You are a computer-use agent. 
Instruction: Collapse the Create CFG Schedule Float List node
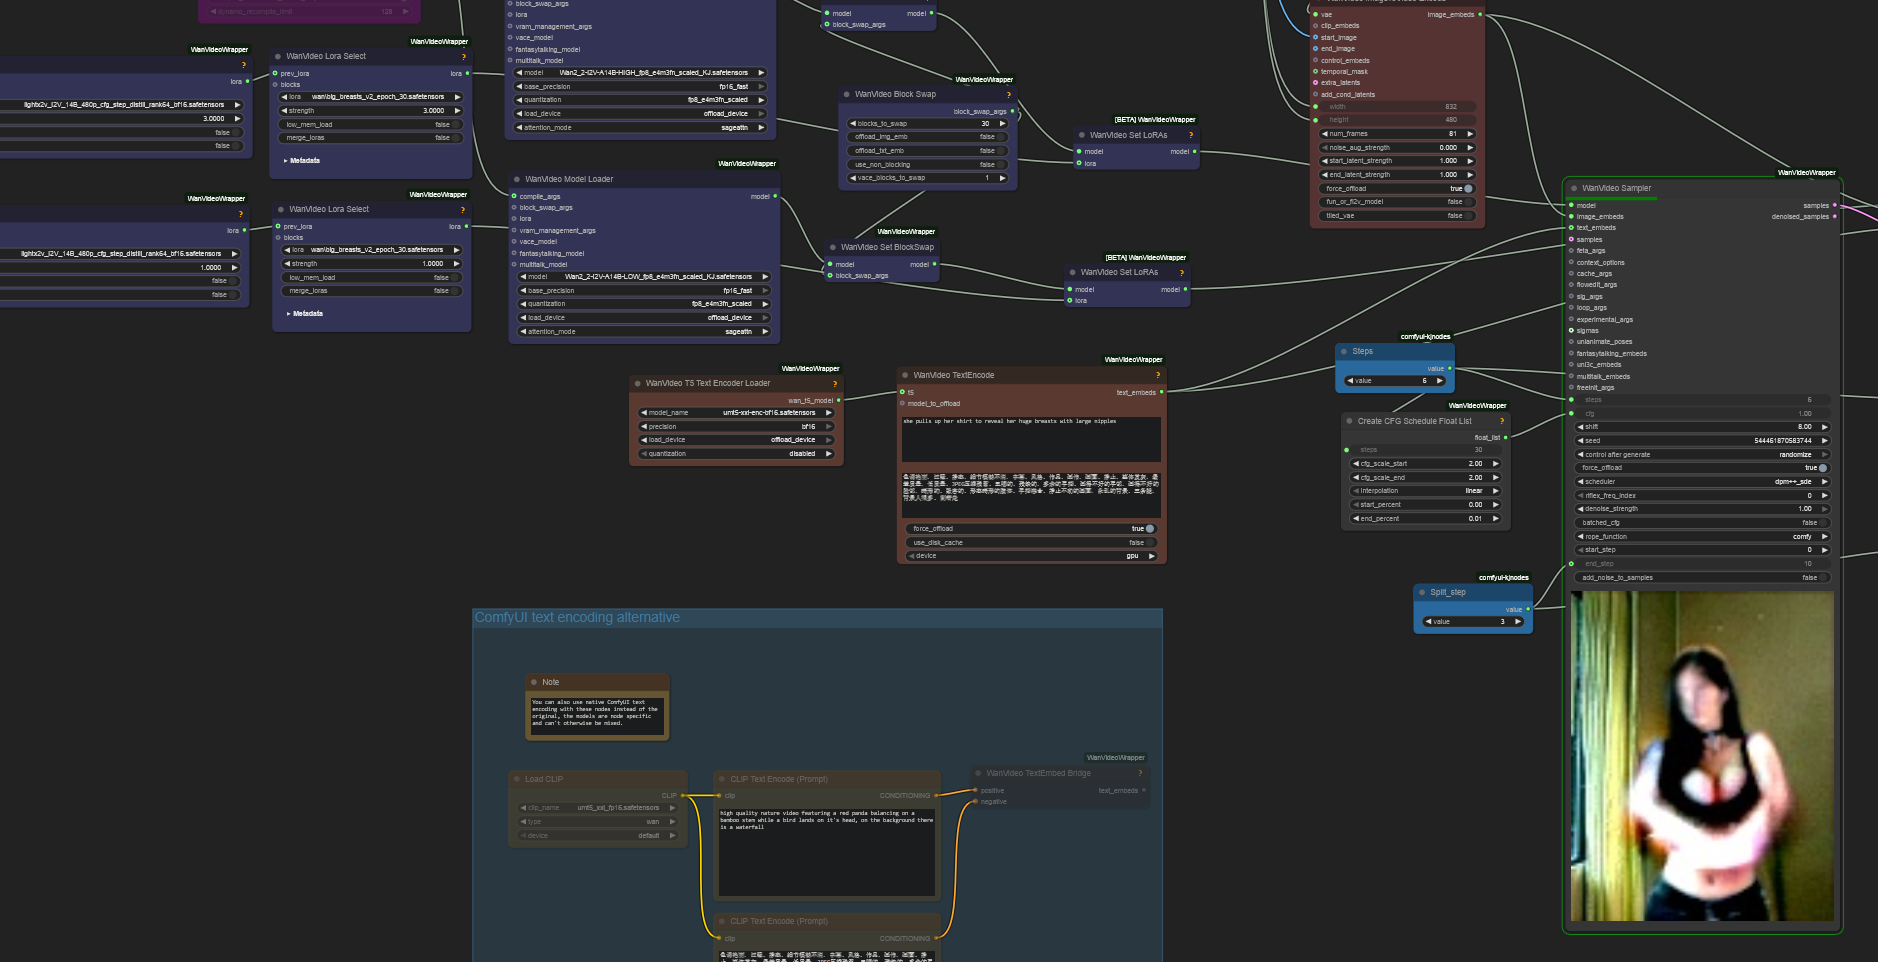pos(1349,421)
